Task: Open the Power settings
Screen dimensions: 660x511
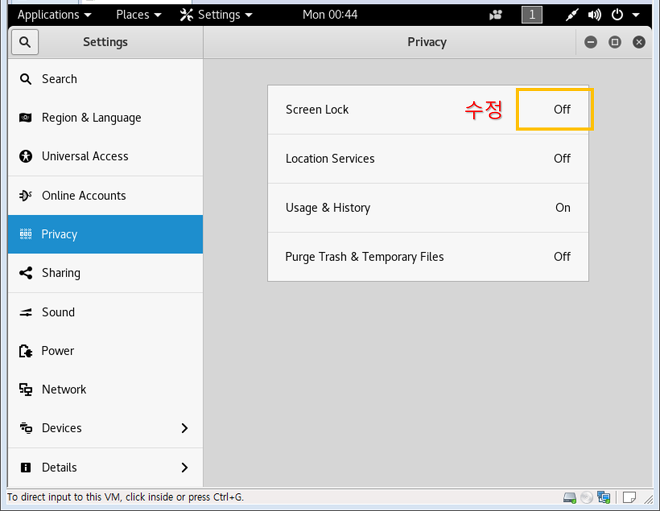Action: (105, 351)
